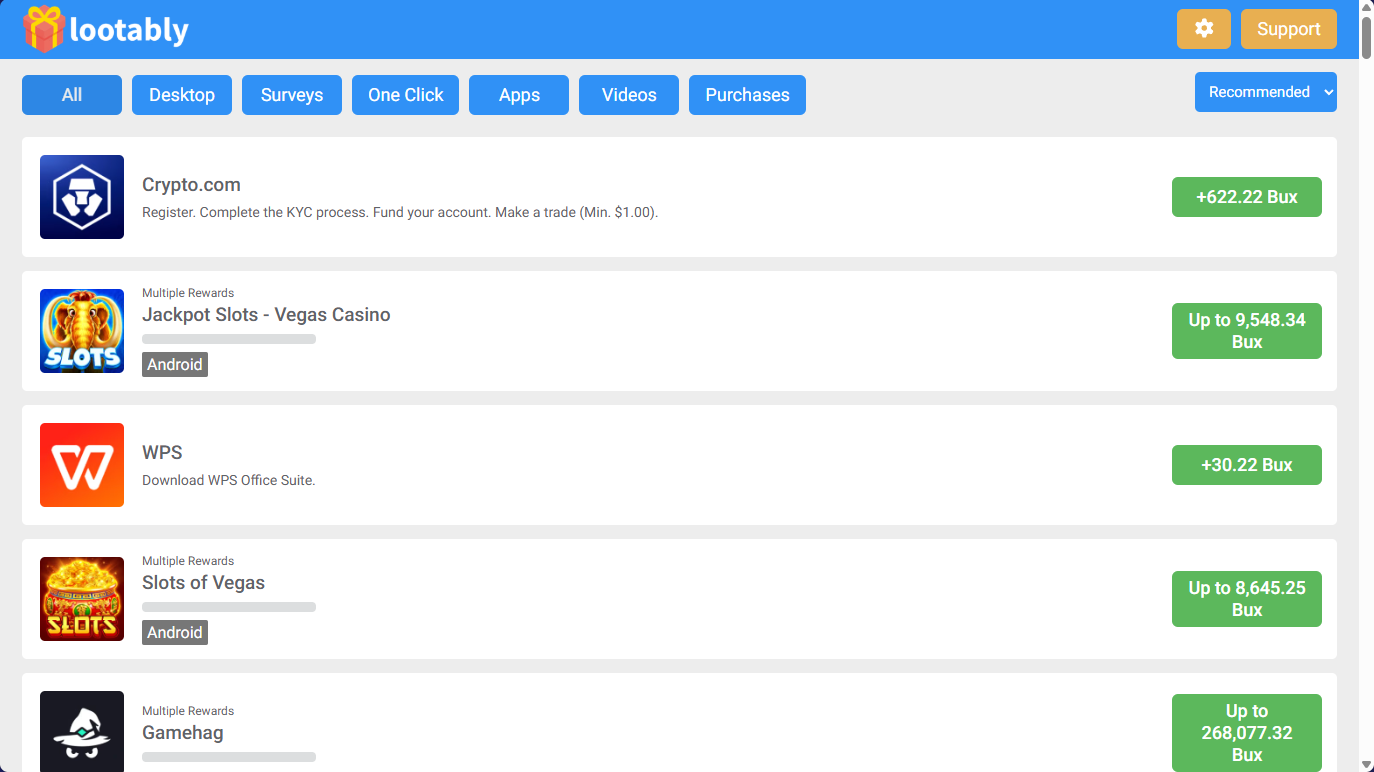Screen dimensions: 1374x772
Task: Expand the Recommended sort dropdown
Action: (1266, 92)
